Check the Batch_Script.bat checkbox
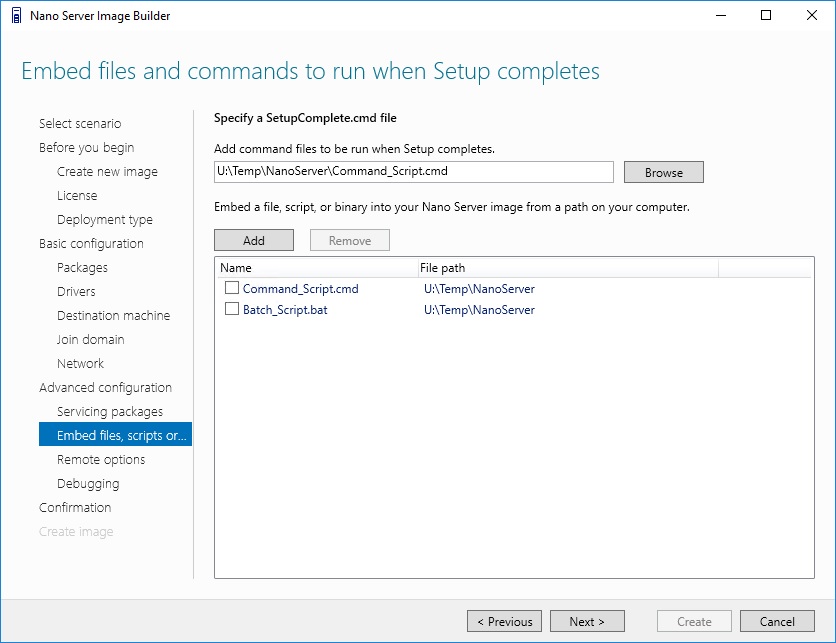This screenshot has width=836, height=643. (231, 309)
